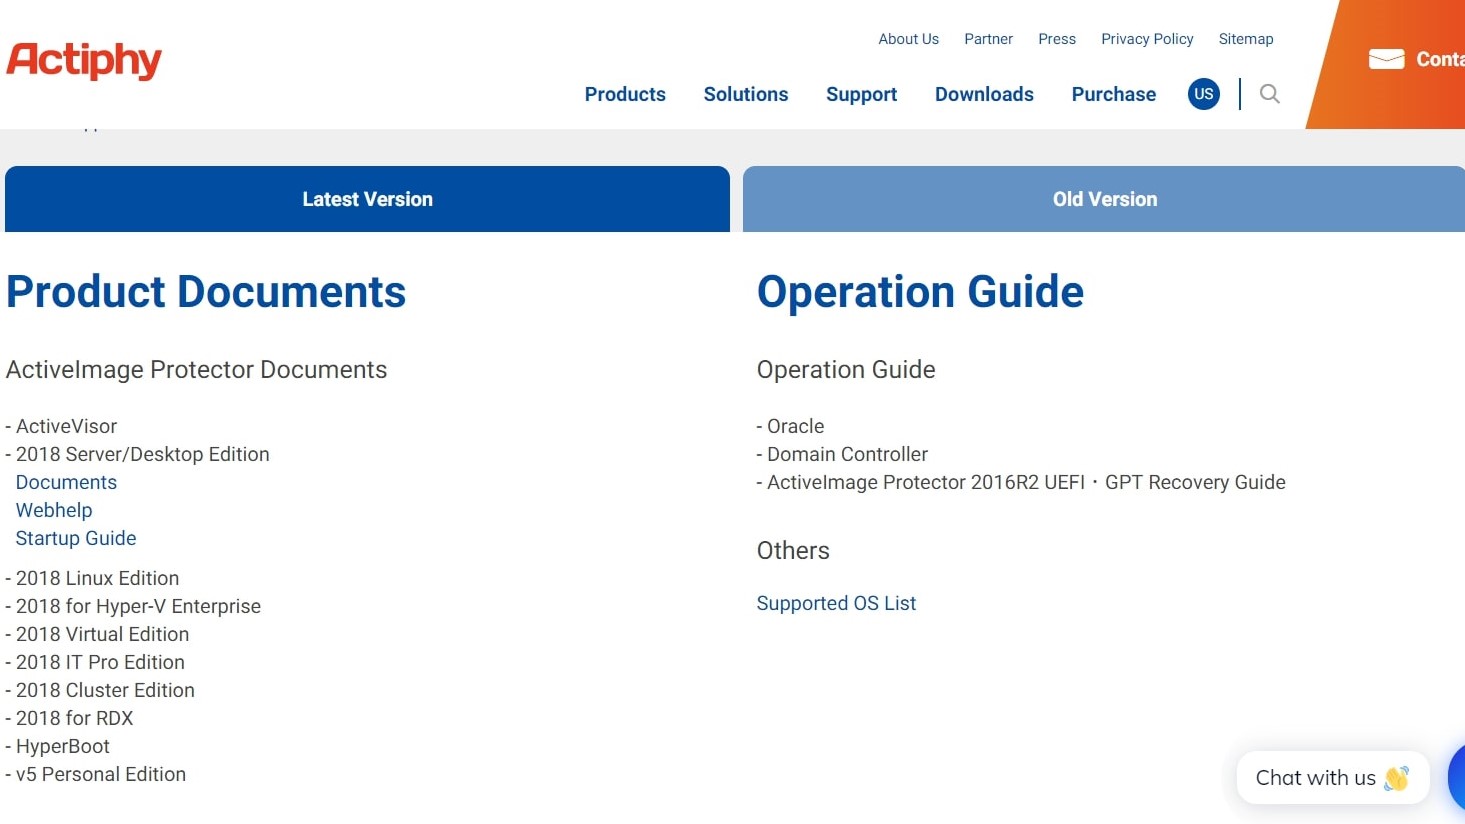1465x824 pixels.
Task: Open the Chat with us widget
Action: click(1333, 778)
